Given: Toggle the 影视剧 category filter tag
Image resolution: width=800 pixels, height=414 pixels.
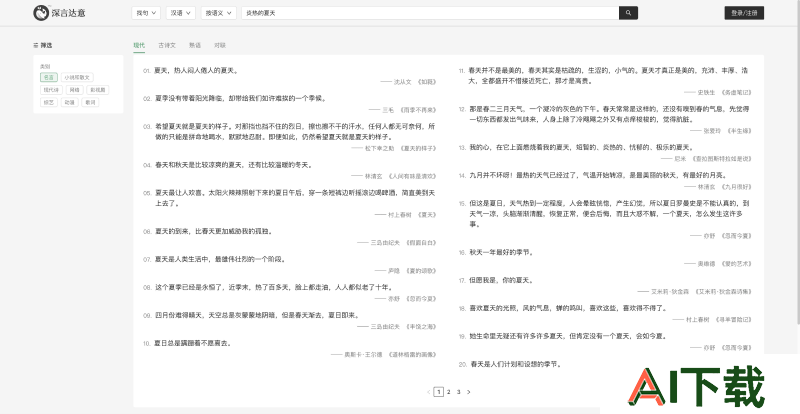Looking at the screenshot, I should 97,90.
